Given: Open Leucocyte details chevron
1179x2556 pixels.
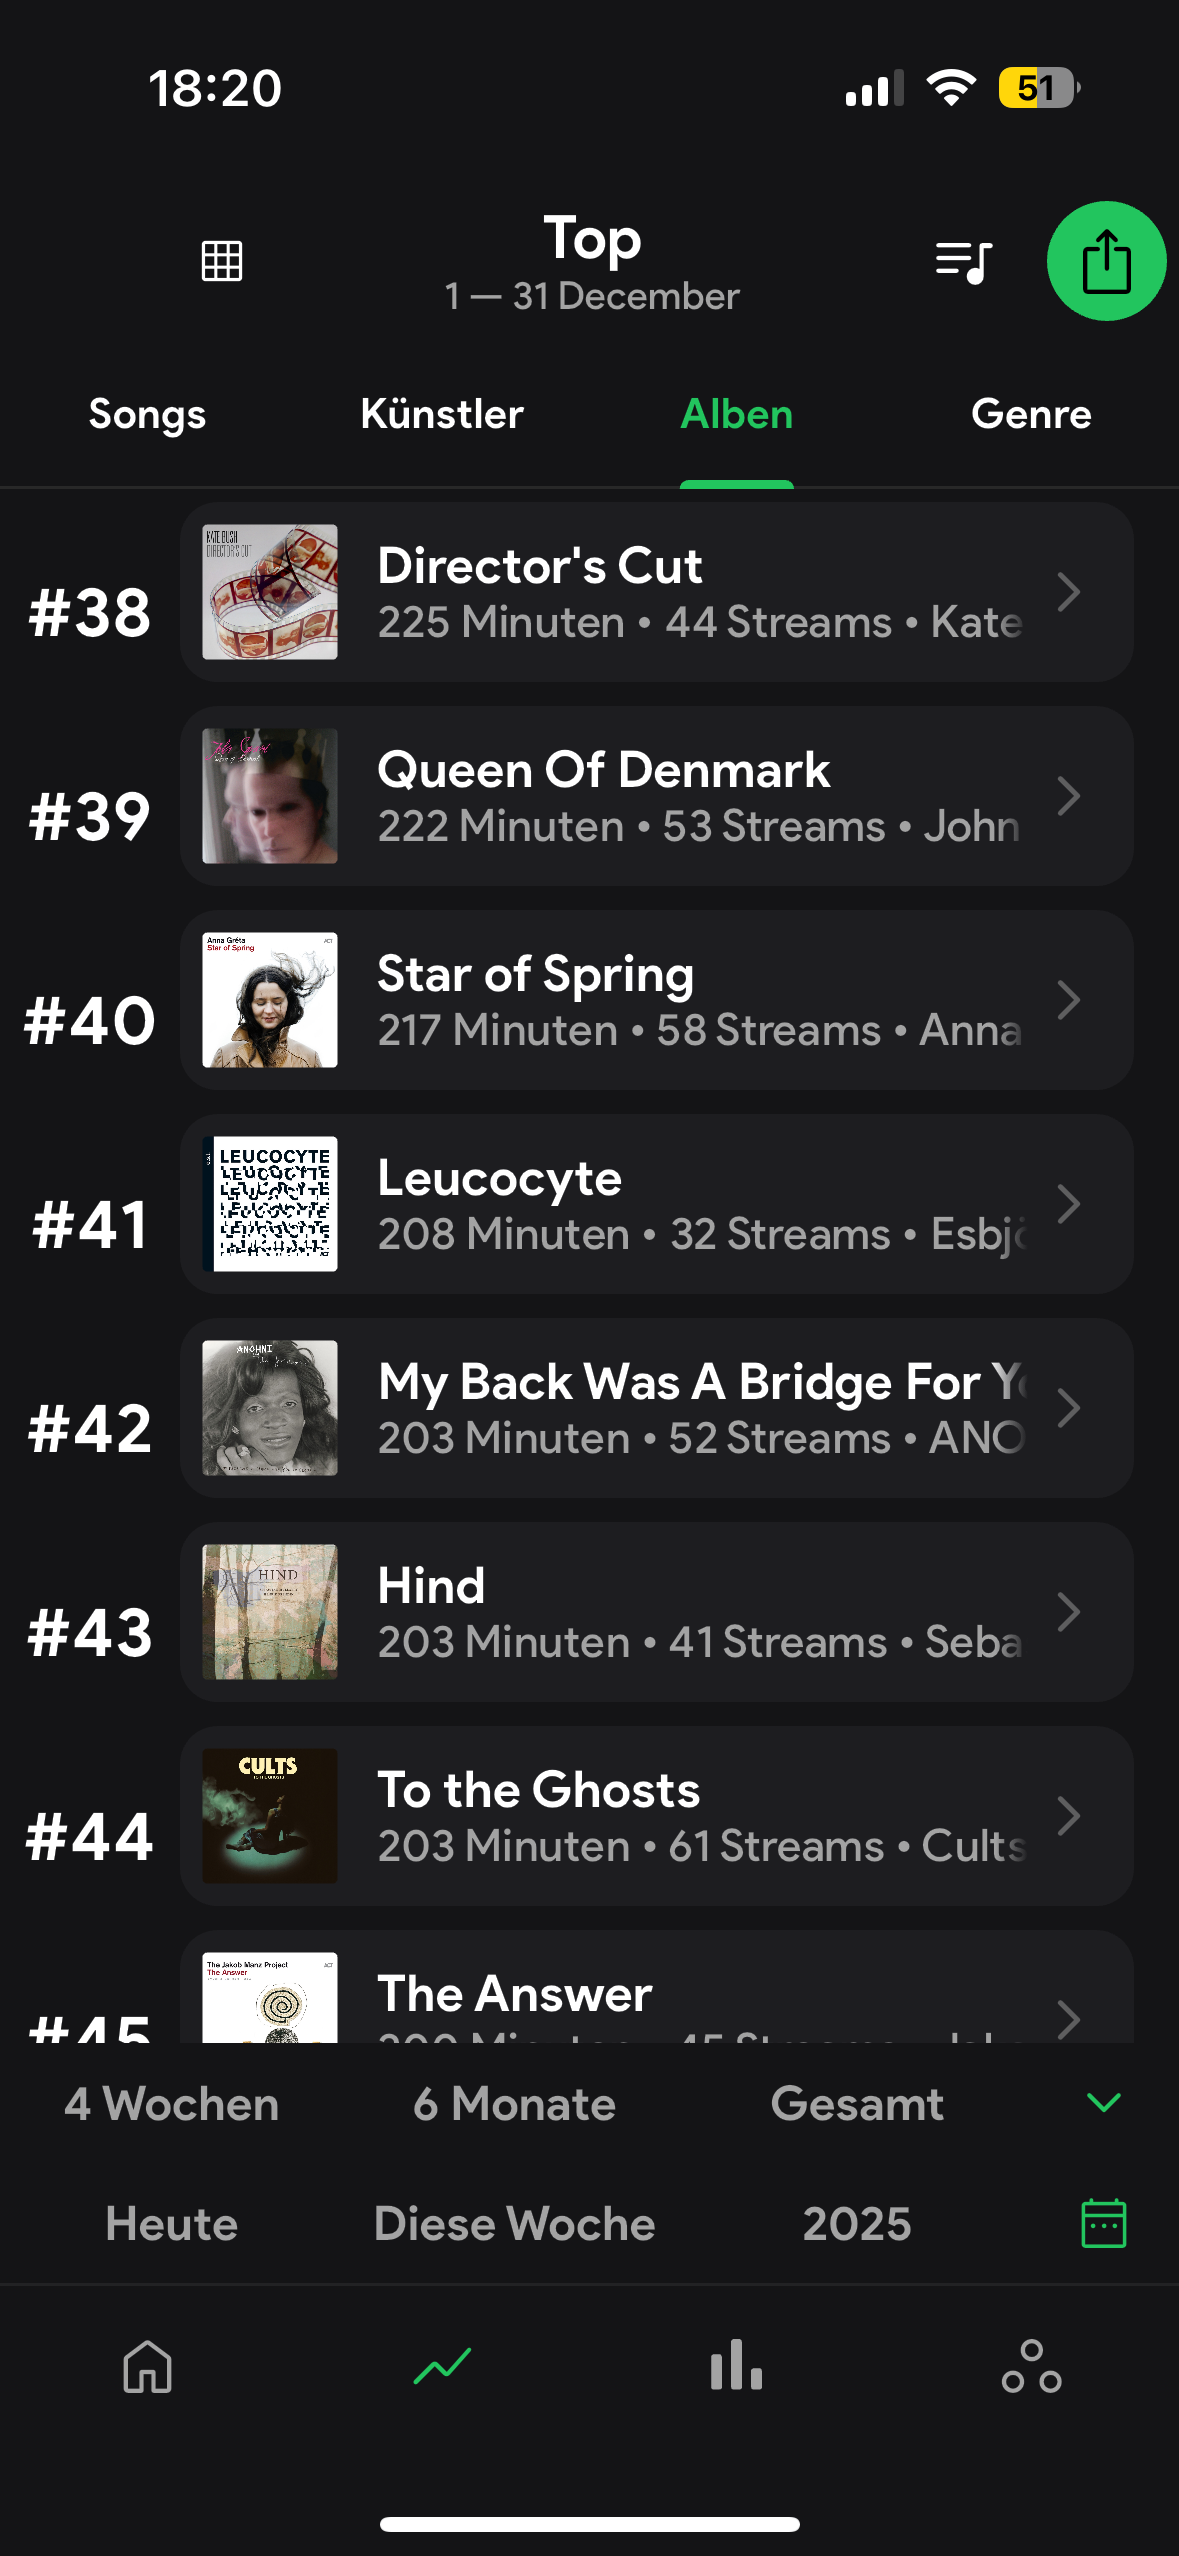Looking at the screenshot, I should [x=1068, y=1204].
